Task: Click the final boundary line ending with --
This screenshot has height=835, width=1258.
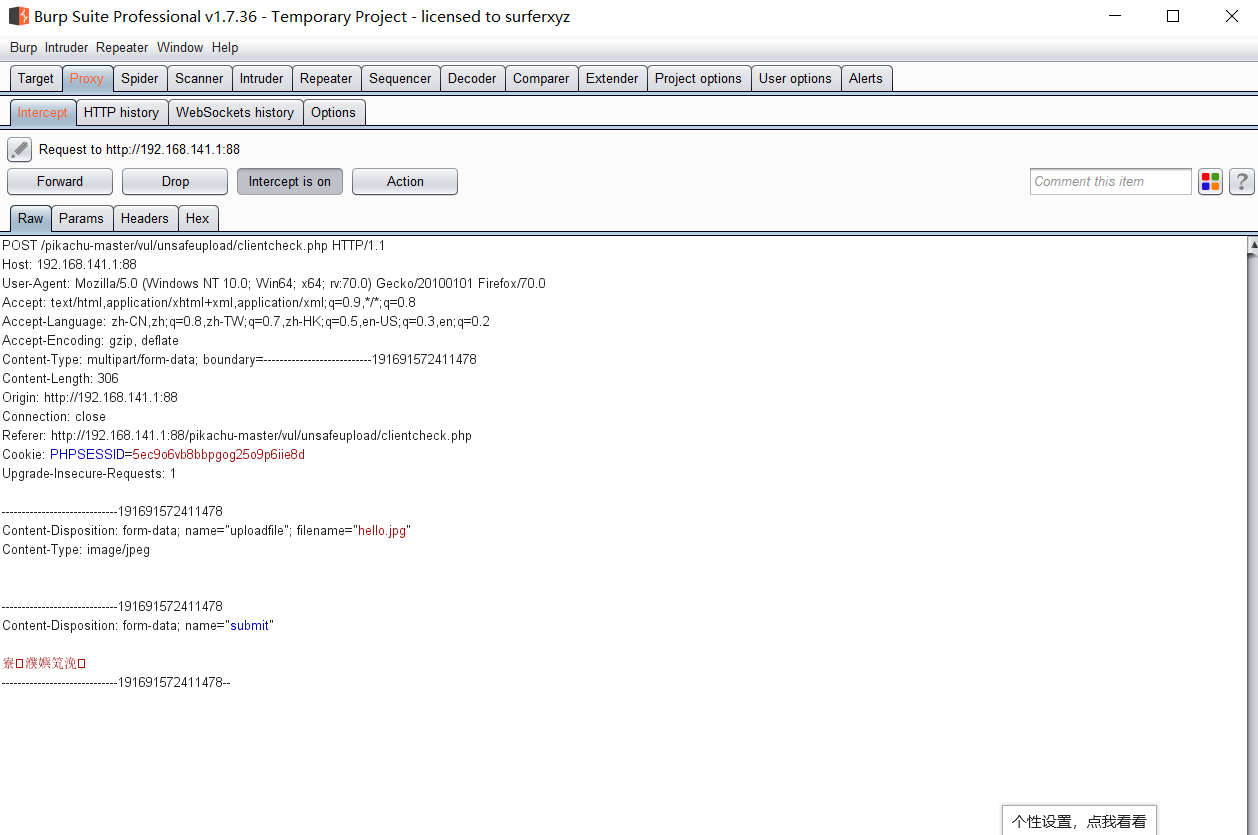Action: pos(116,682)
